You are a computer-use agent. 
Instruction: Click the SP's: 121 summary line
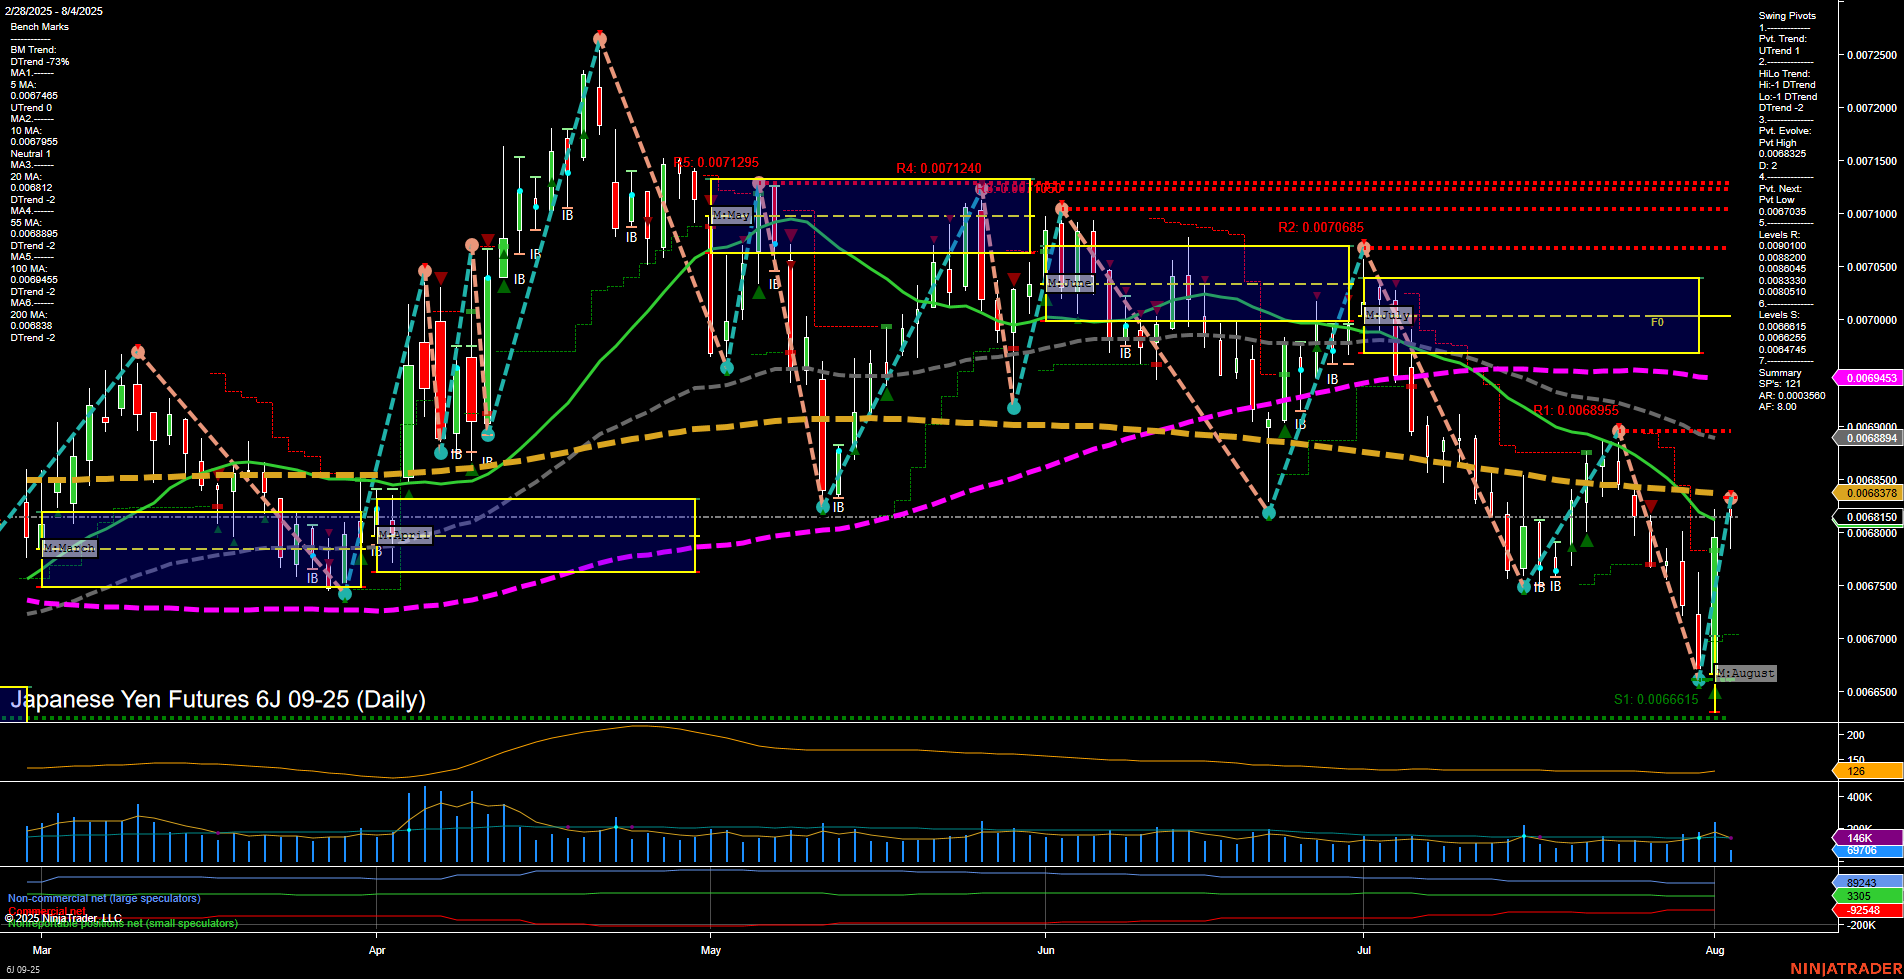point(1779,384)
